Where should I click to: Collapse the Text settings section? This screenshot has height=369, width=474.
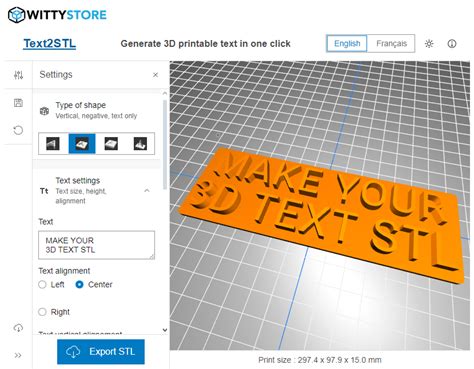pyautogui.click(x=147, y=191)
